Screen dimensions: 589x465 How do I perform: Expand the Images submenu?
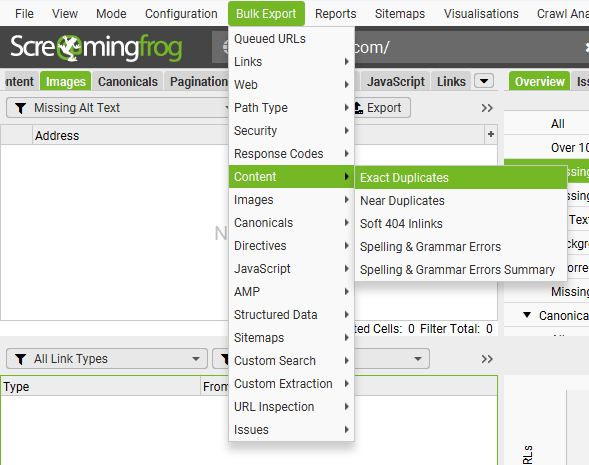point(291,200)
